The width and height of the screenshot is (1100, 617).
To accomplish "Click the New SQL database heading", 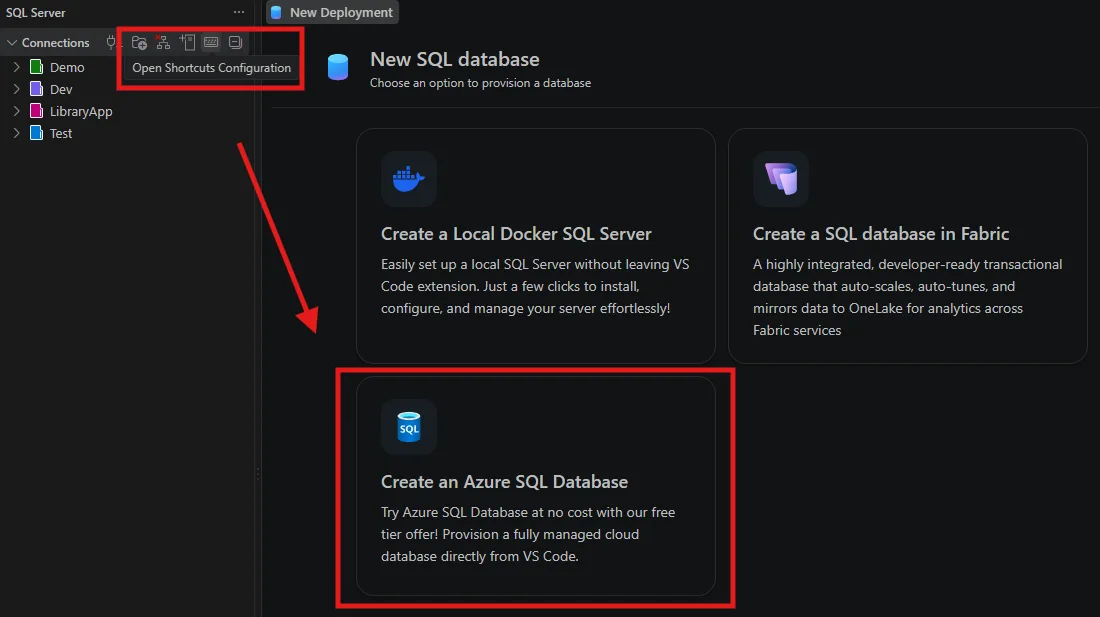I will click(x=455, y=59).
